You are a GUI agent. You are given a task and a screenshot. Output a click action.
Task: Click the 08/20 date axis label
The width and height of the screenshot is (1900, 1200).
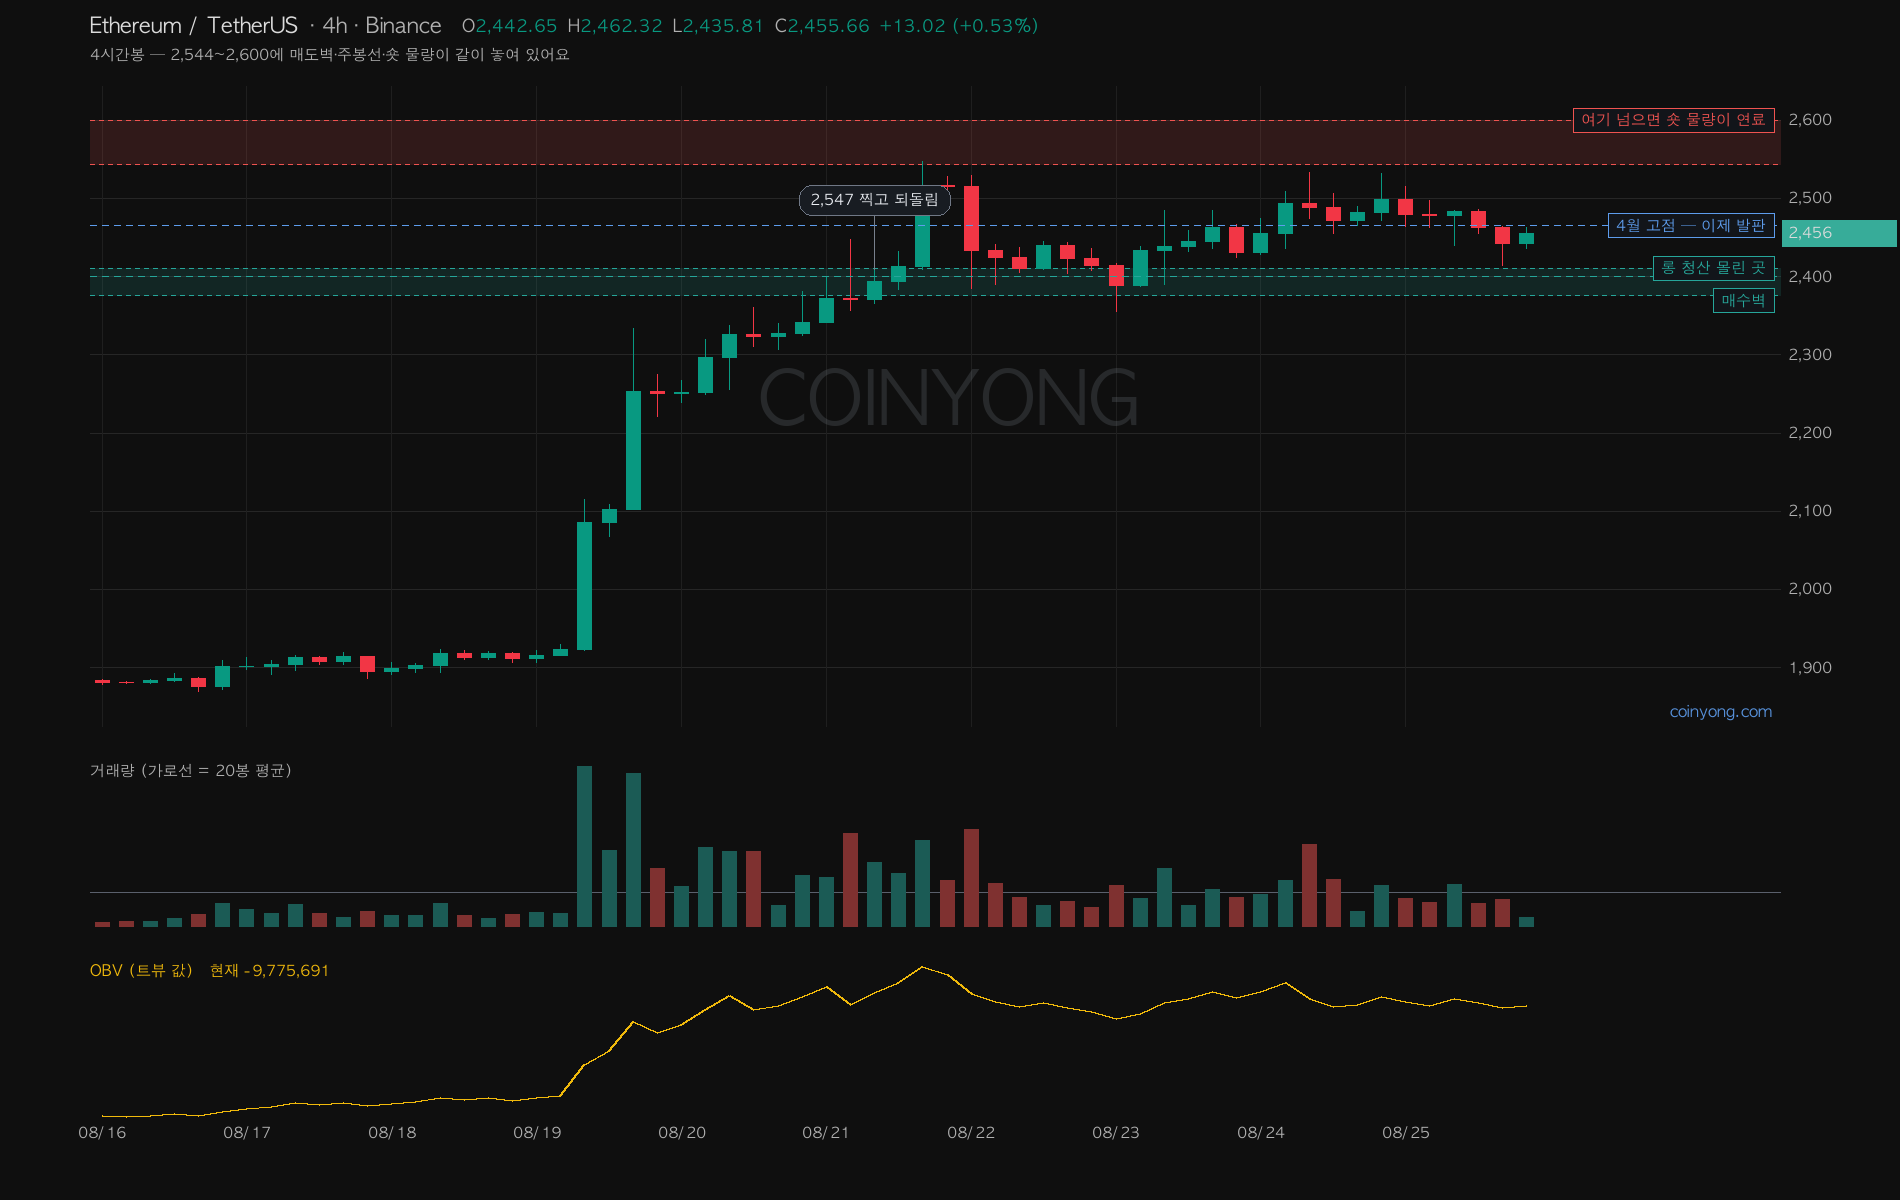pos(682,1133)
